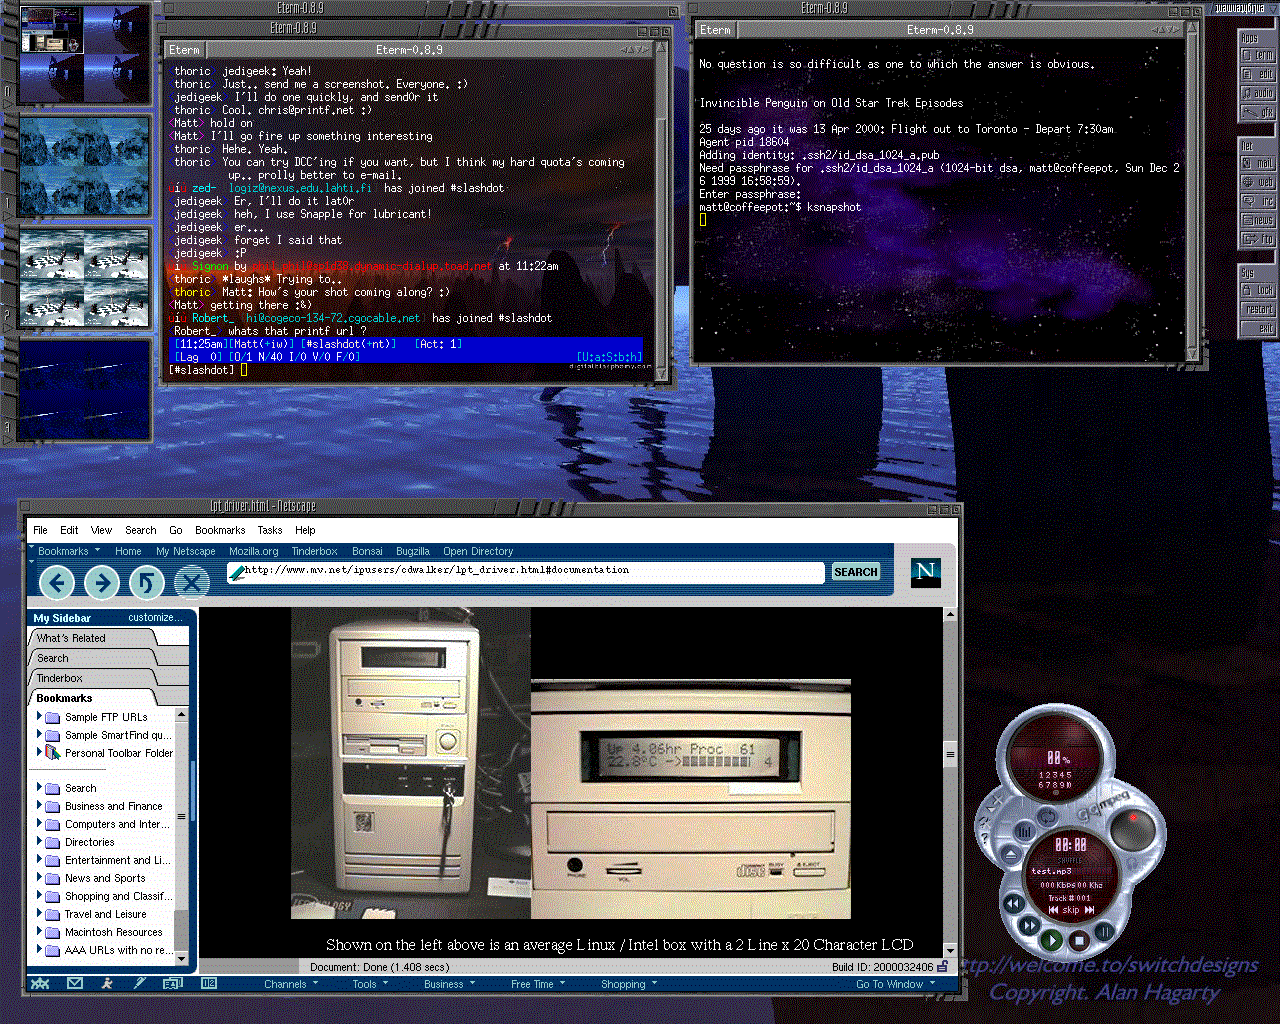
Task: Expand the Sample SmartFind bookmark folder
Action: (40, 734)
